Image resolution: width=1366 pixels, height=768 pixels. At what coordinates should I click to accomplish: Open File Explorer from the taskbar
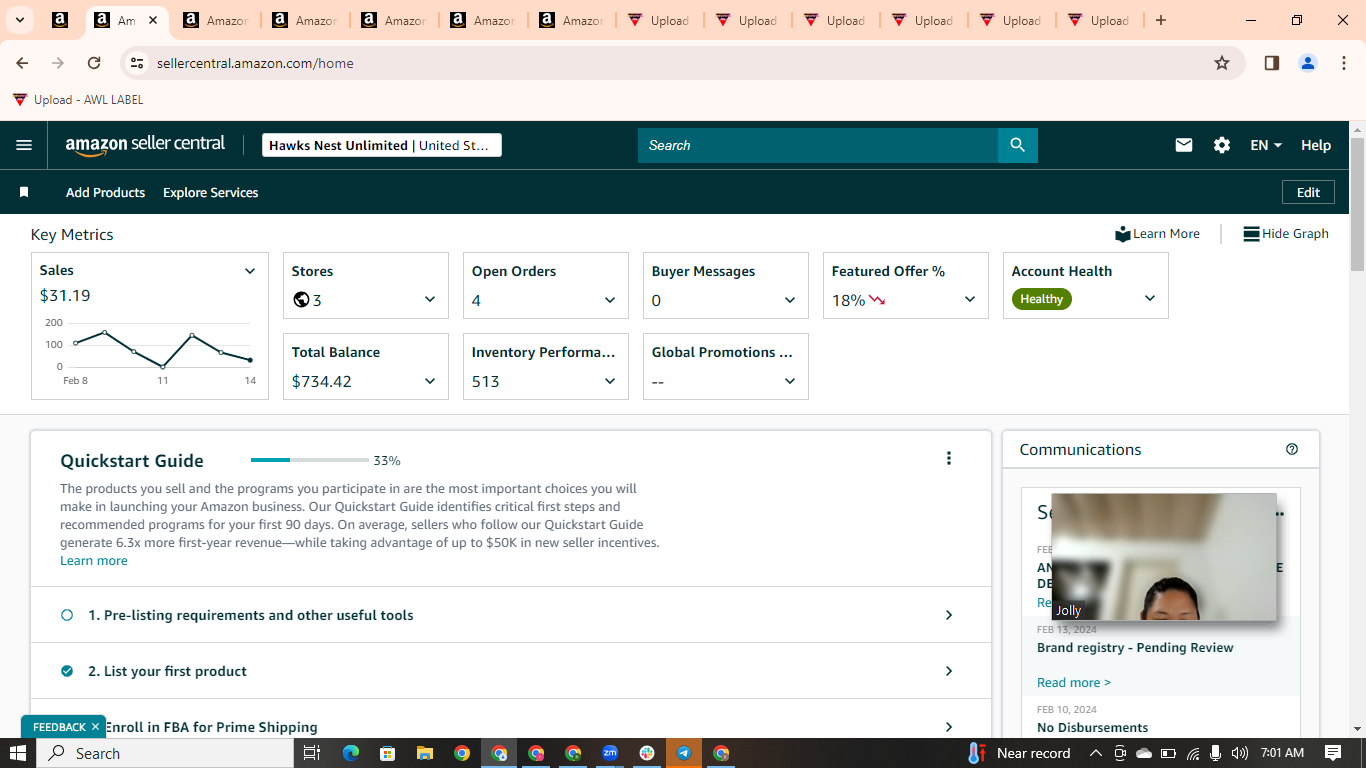pos(425,753)
